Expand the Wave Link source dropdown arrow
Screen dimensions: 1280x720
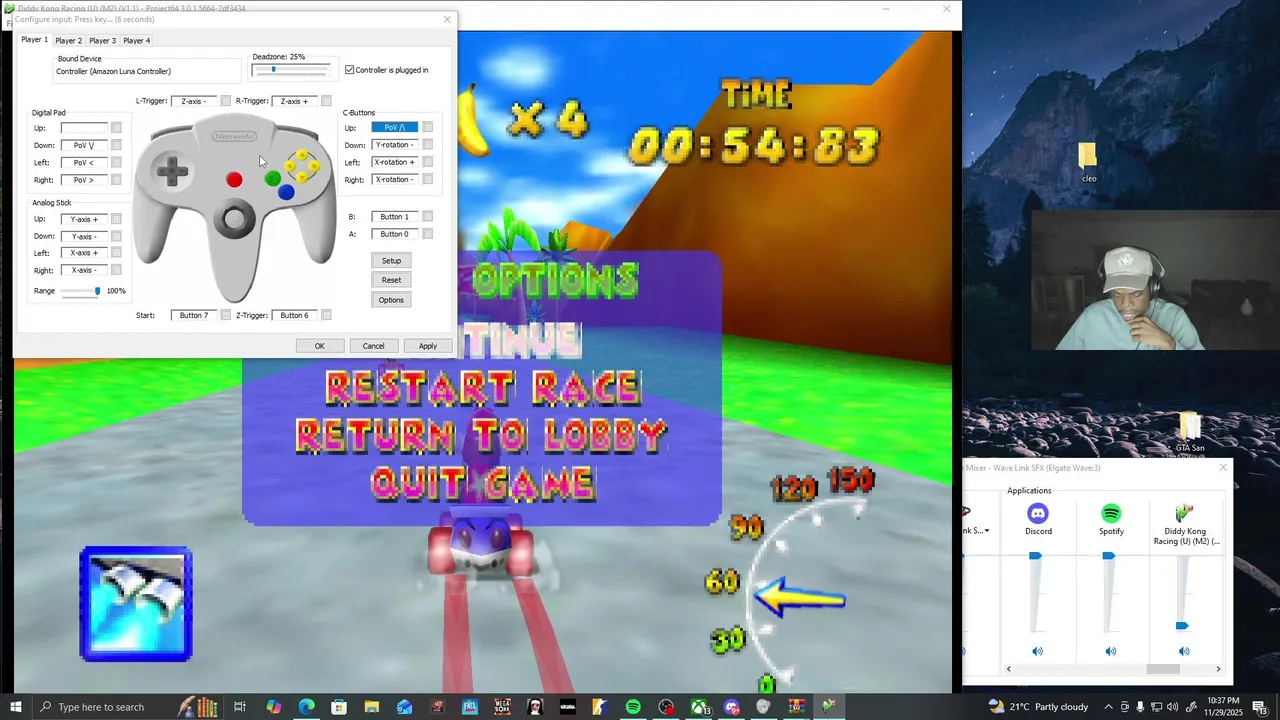(x=987, y=531)
